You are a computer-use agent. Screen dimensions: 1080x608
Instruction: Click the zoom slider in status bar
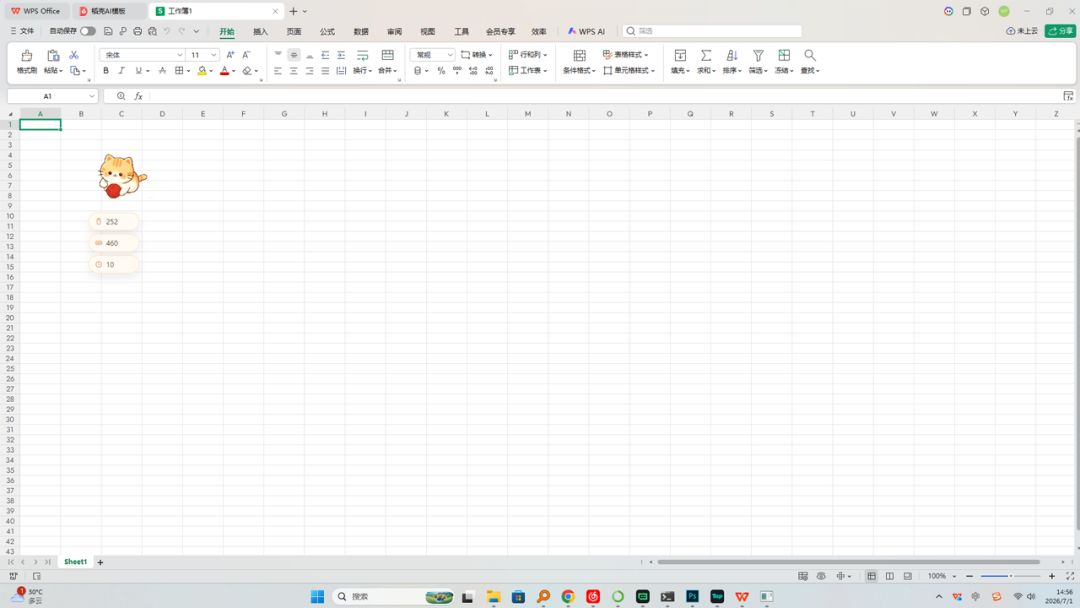[1010, 576]
